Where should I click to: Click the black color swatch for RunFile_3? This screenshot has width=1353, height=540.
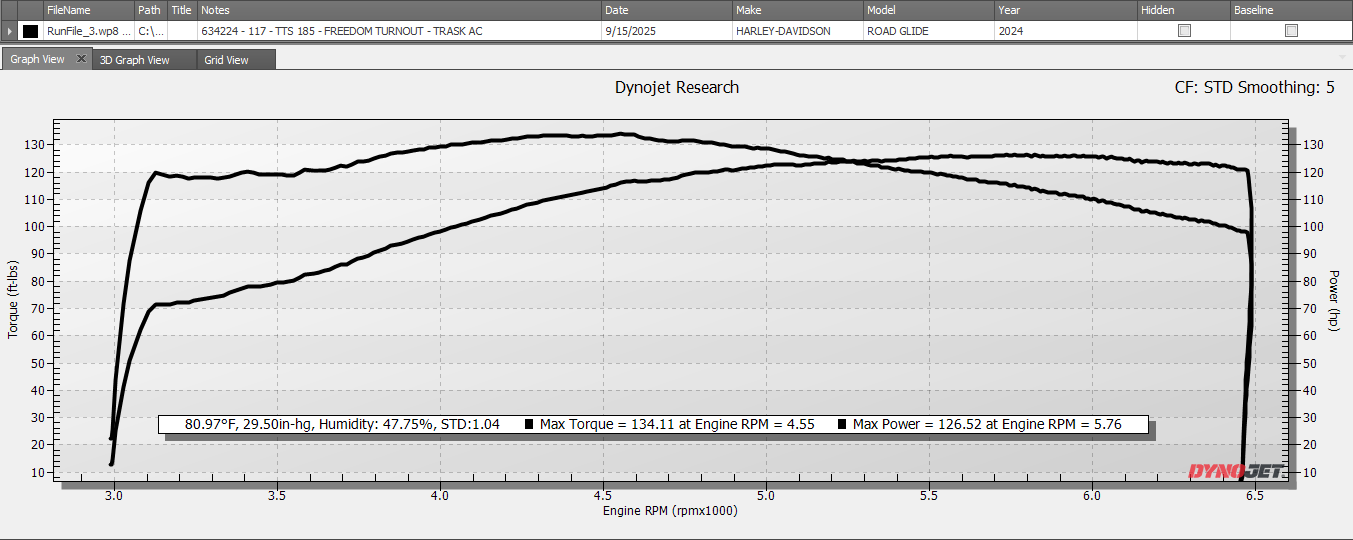[30, 31]
